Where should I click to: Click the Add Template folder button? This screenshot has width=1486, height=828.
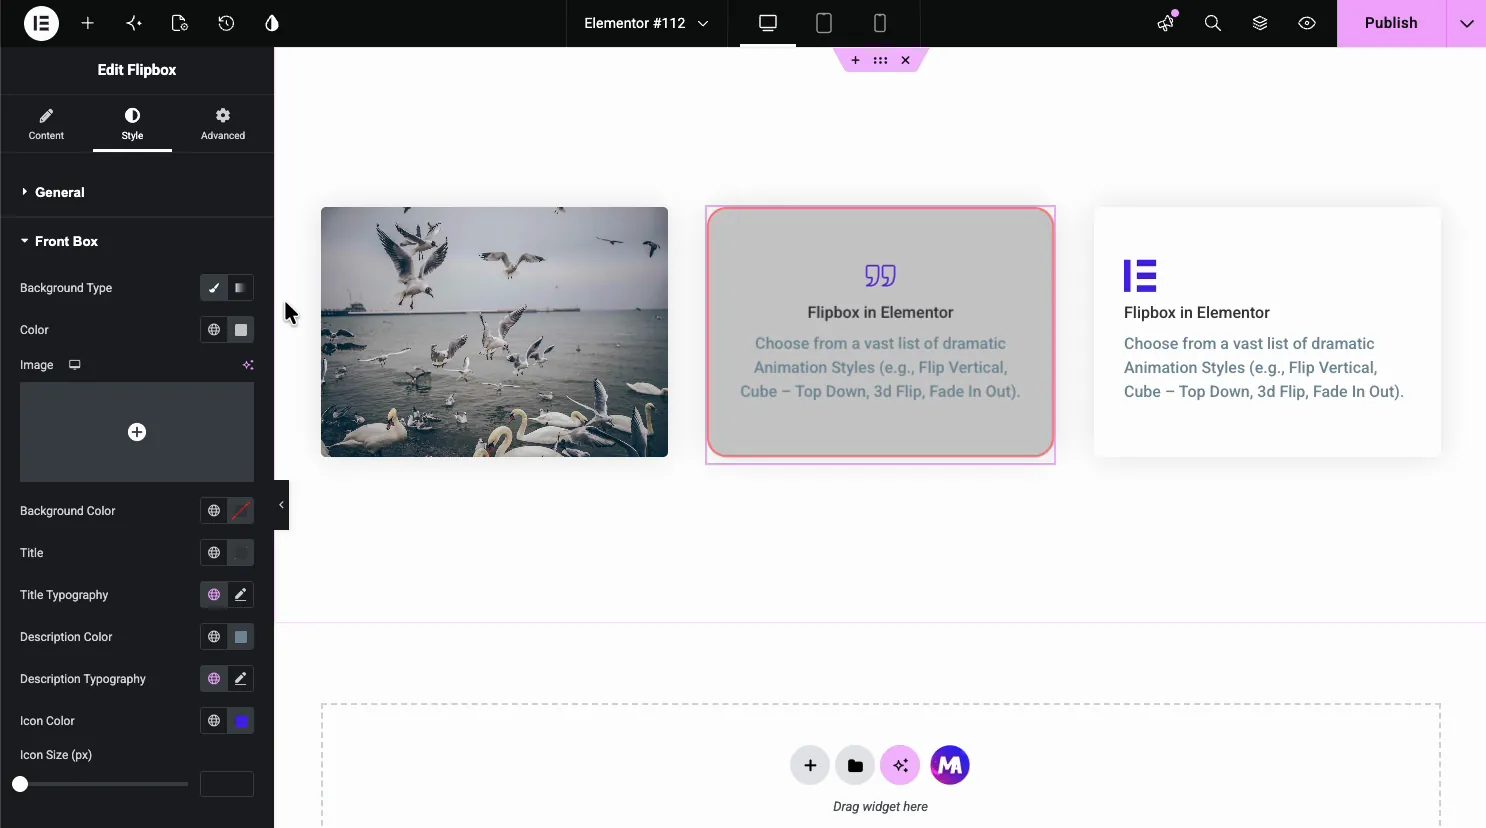pos(855,766)
